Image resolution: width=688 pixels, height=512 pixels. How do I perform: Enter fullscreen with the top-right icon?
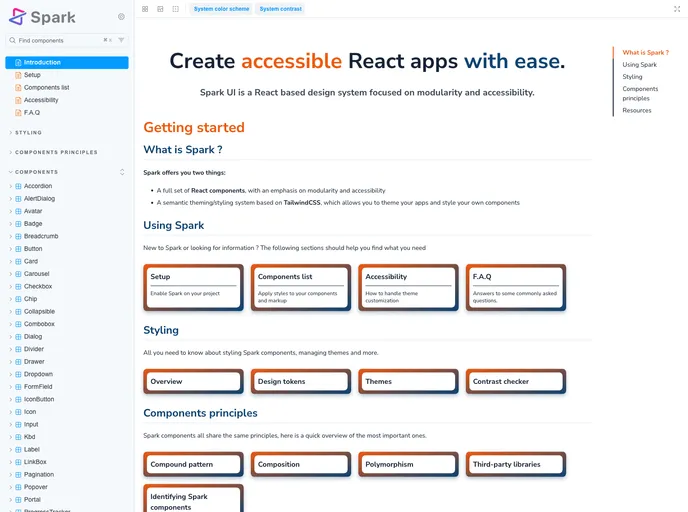tap(677, 9)
